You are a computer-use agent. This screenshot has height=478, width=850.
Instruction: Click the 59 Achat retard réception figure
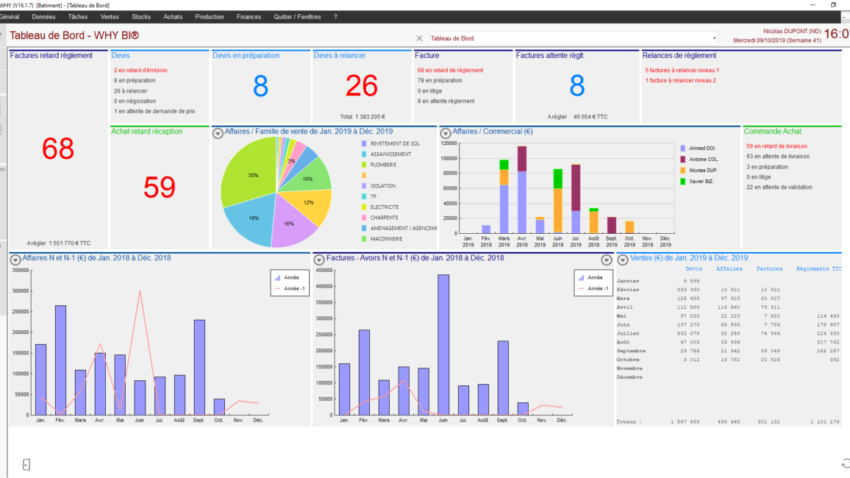[159, 188]
